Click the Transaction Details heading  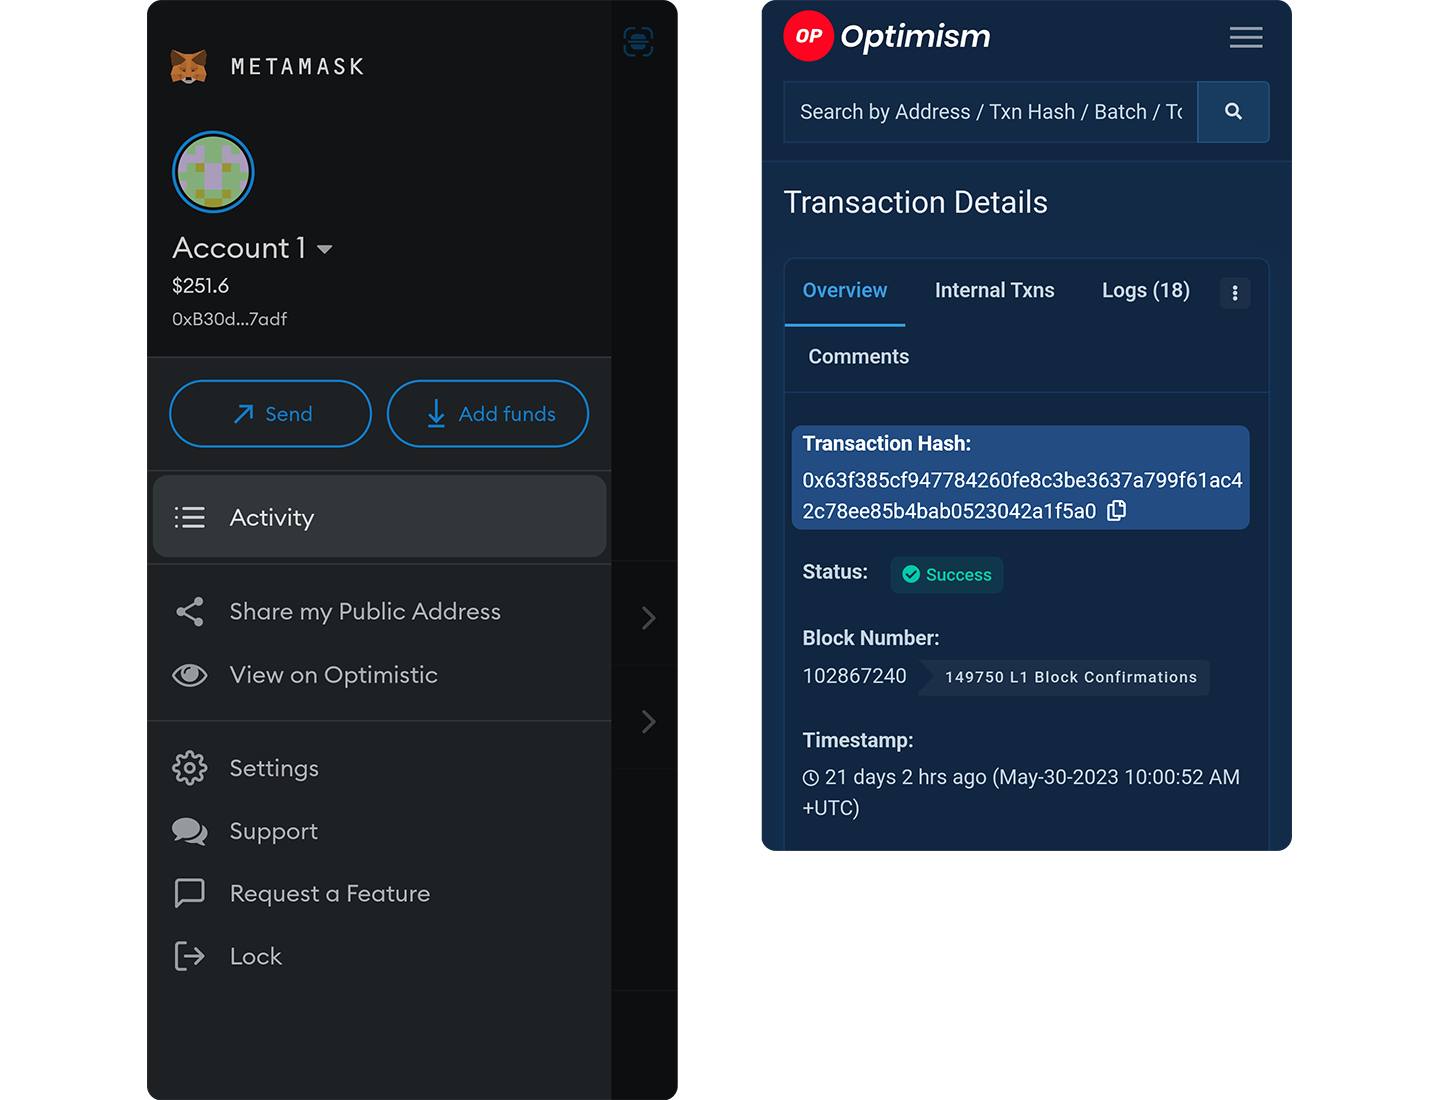coord(916,203)
